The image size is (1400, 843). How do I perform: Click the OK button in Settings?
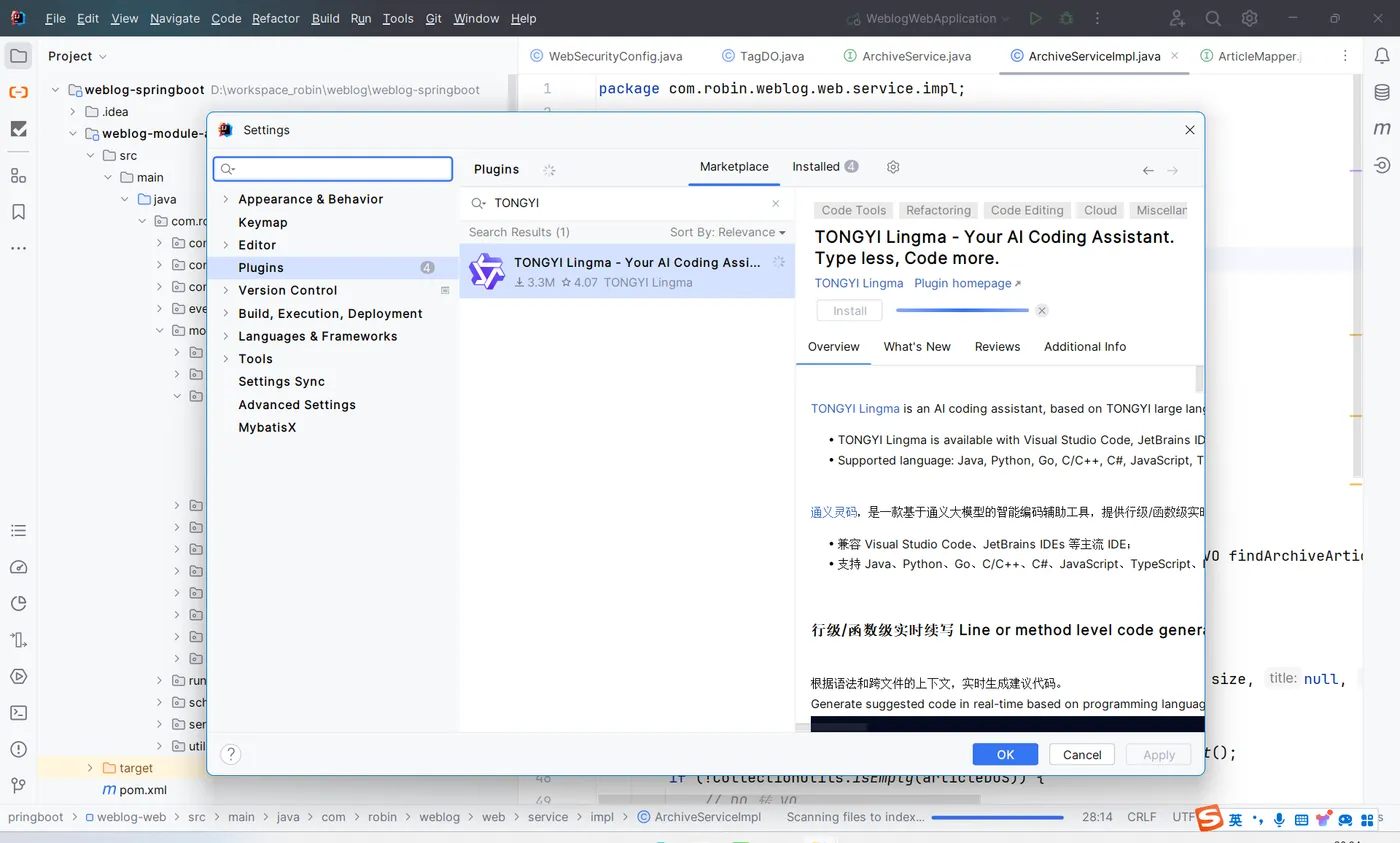pos(1005,755)
